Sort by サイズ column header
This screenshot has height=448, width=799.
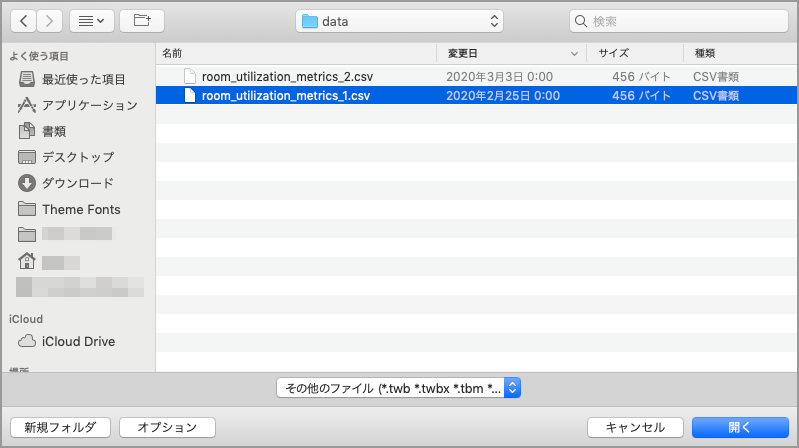[x=614, y=53]
